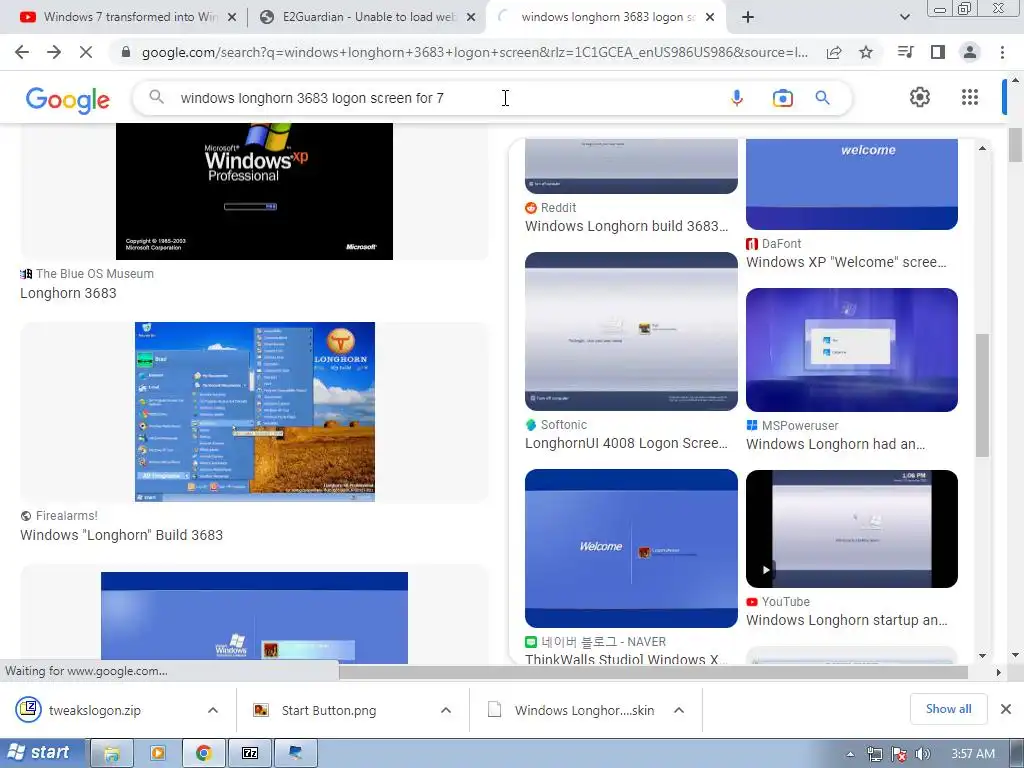Submit search with magnifier button
The image size is (1024, 768).
822,98
